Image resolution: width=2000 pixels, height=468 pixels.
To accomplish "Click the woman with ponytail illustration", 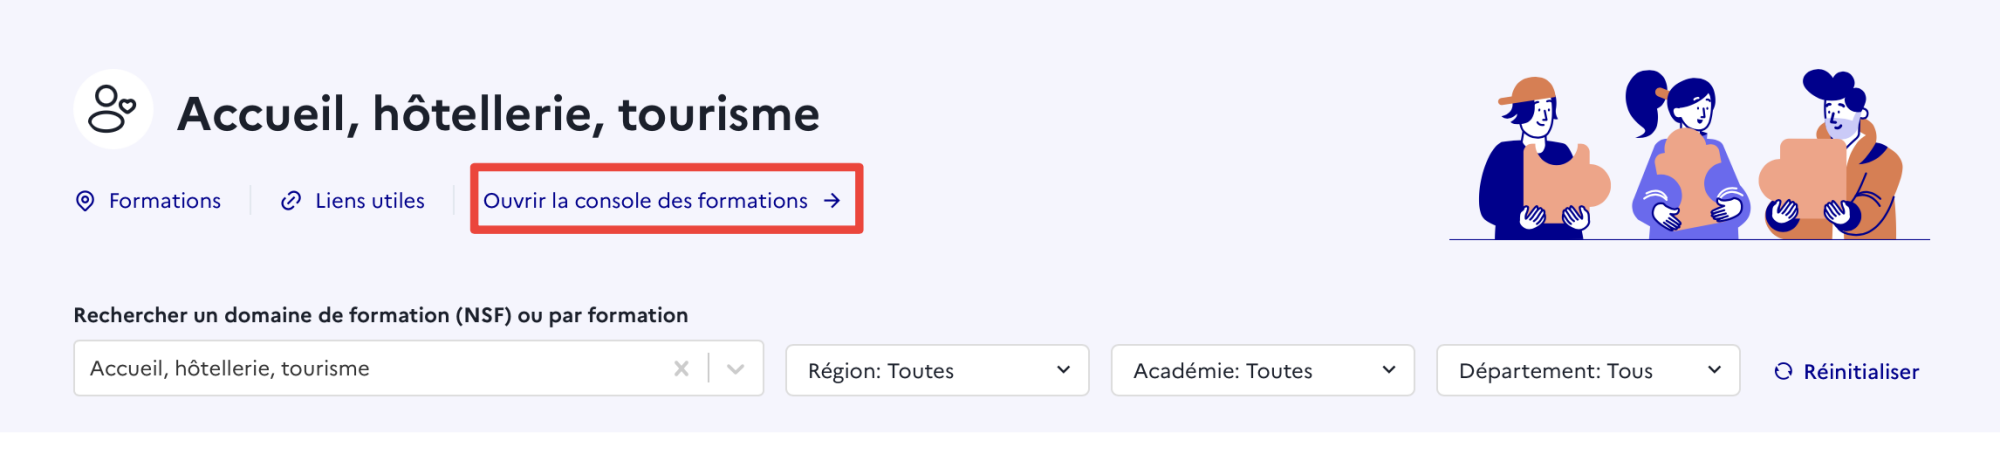I will click(1686, 153).
